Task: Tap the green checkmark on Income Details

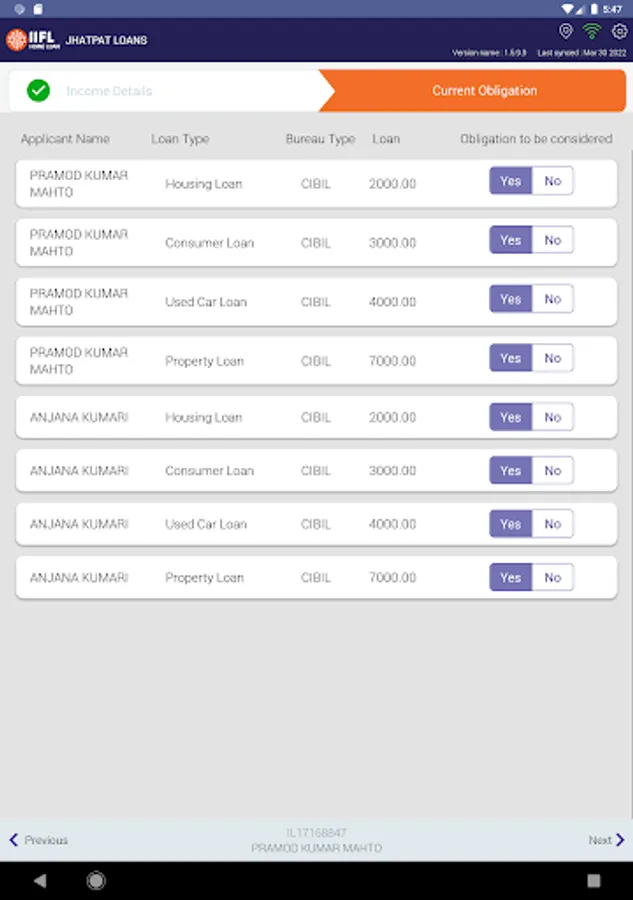Action: click(38, 91)
